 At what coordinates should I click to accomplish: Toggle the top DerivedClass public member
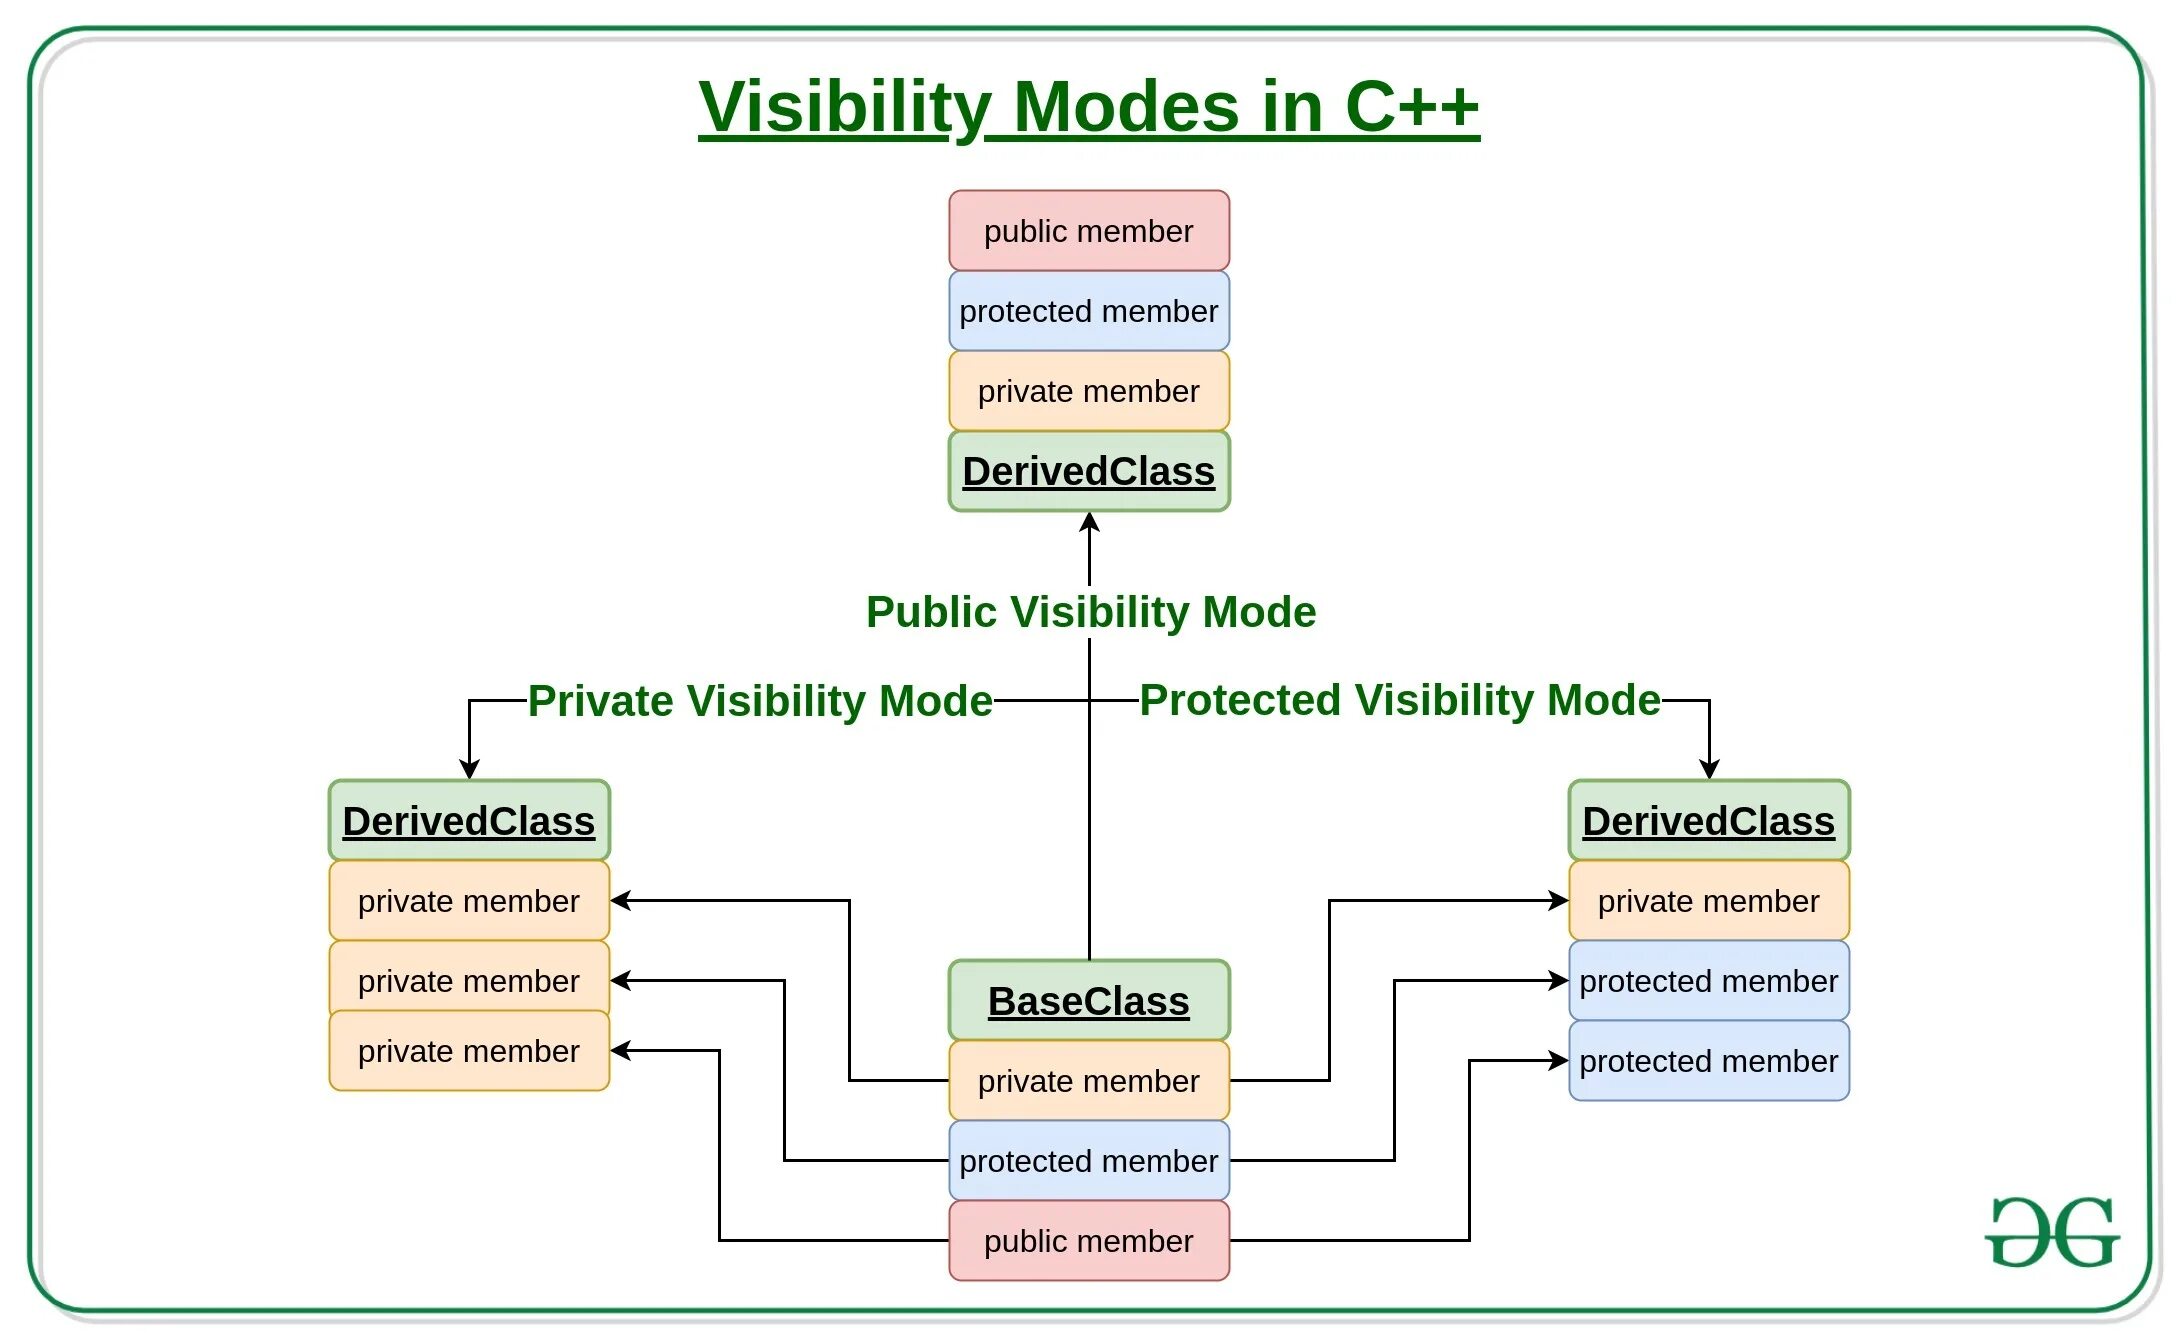coord(1092,229)
